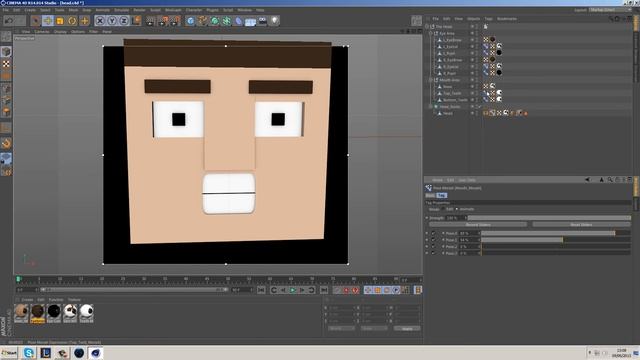This screenshot has height=360, width=640.
Task: Open the Bookmarks menu in Object Manager
Action: [507, 19]
